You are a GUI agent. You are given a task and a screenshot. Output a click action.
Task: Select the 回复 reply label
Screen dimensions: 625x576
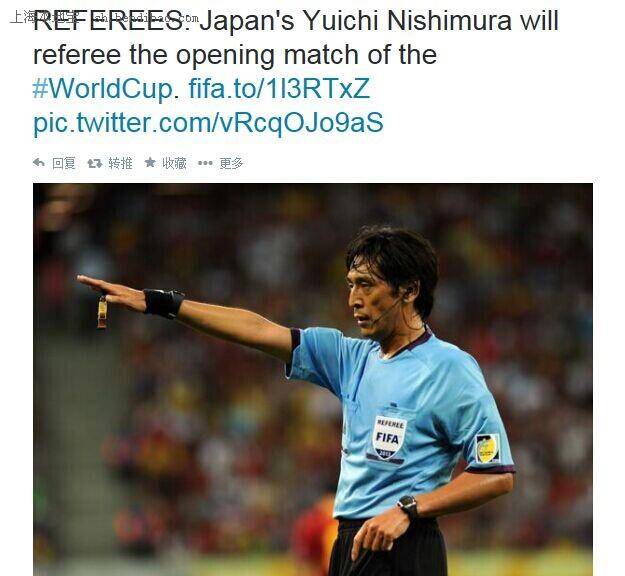[64, 163]
